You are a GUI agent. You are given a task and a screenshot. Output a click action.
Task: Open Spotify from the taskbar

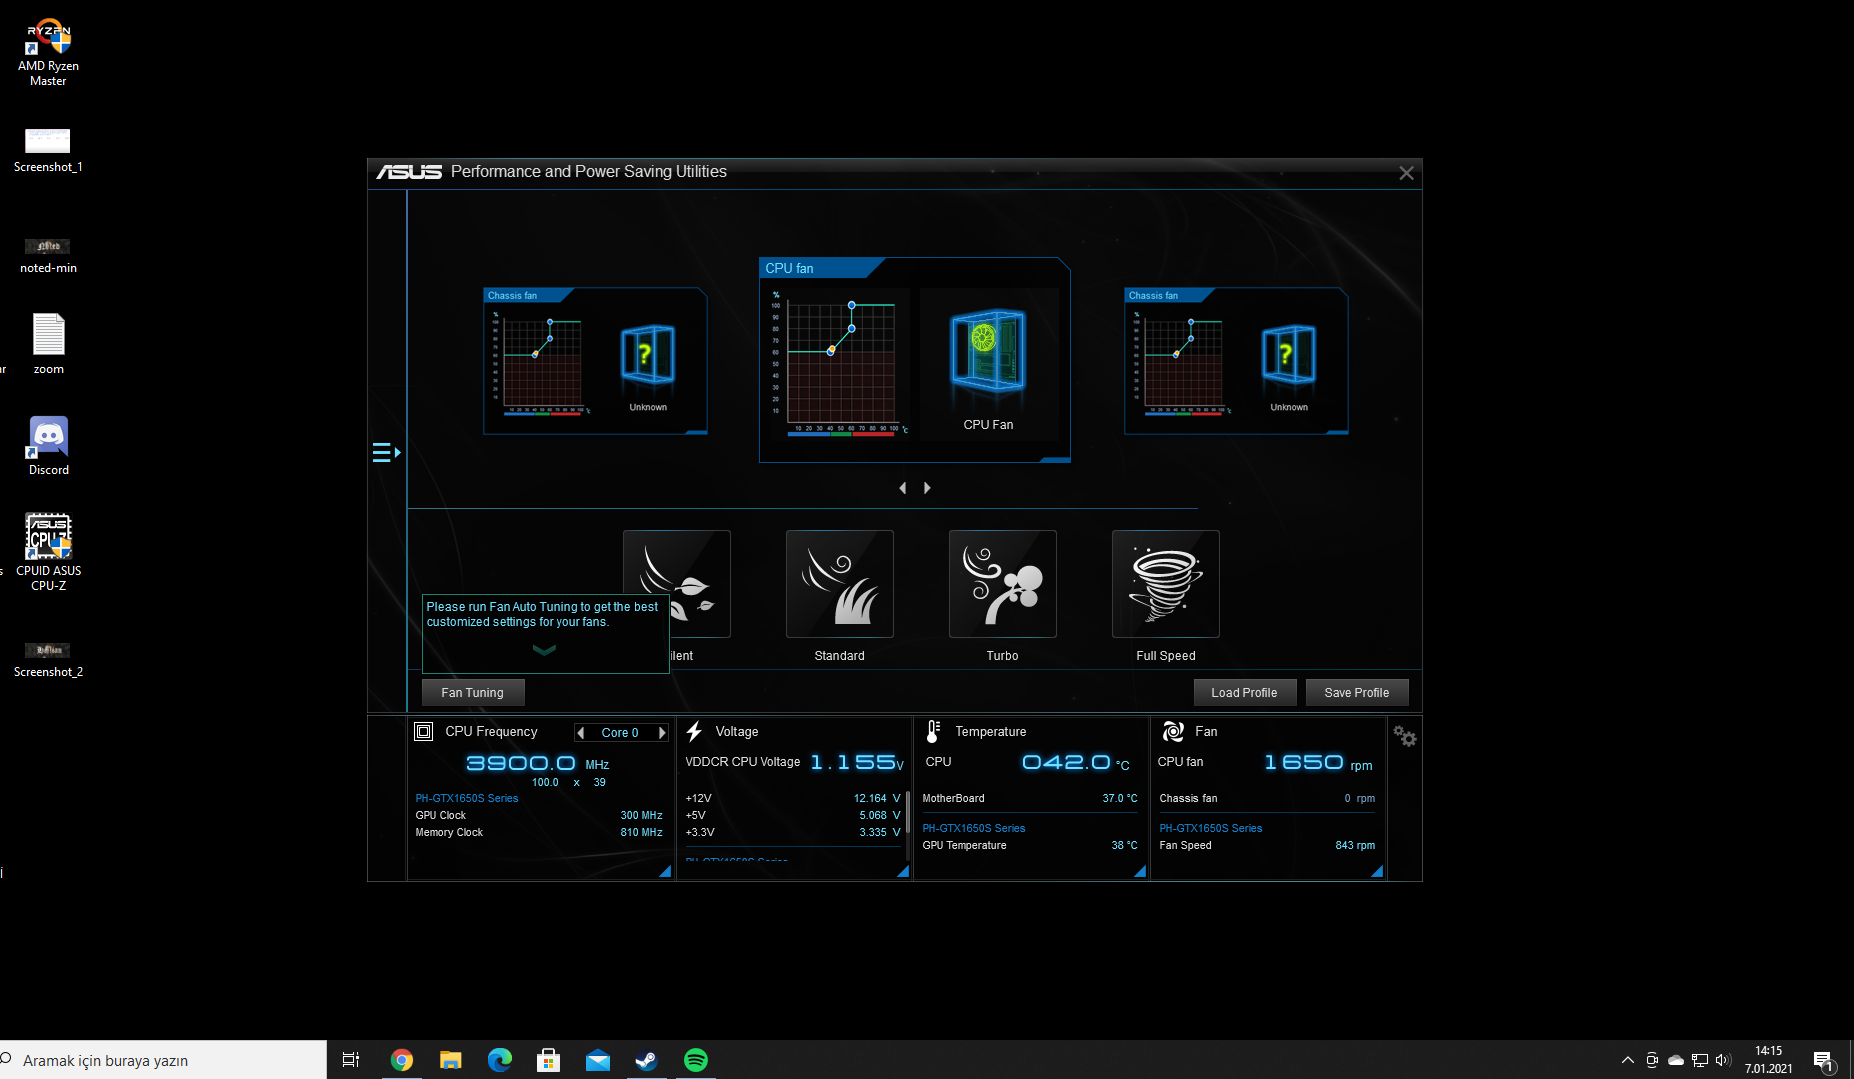696,1060
